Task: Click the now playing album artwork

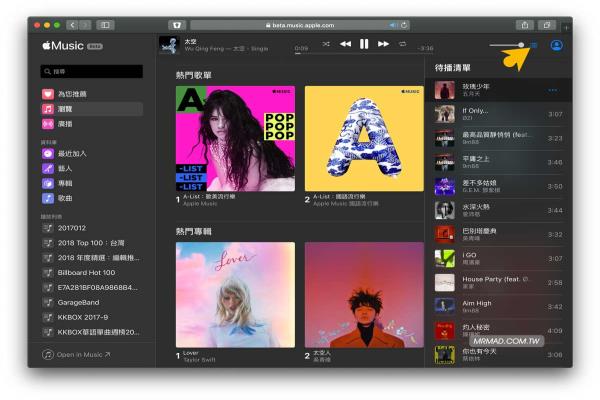Action: pos(169,45)
